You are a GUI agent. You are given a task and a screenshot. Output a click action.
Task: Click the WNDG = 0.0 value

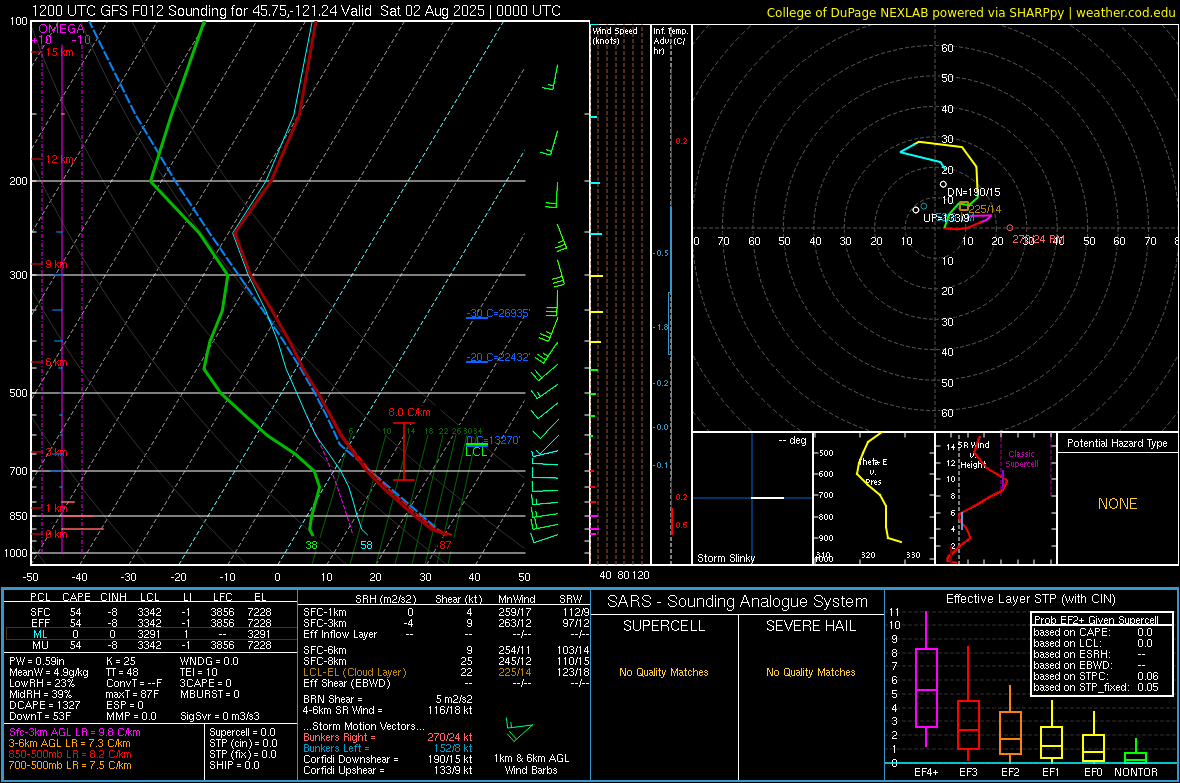click(x=209, y=661)
